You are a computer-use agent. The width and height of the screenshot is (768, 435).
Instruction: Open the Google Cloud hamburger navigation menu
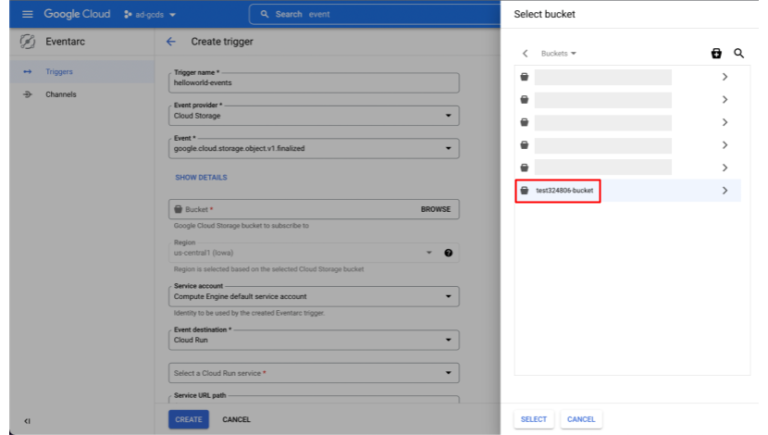[x=27, y=14]
